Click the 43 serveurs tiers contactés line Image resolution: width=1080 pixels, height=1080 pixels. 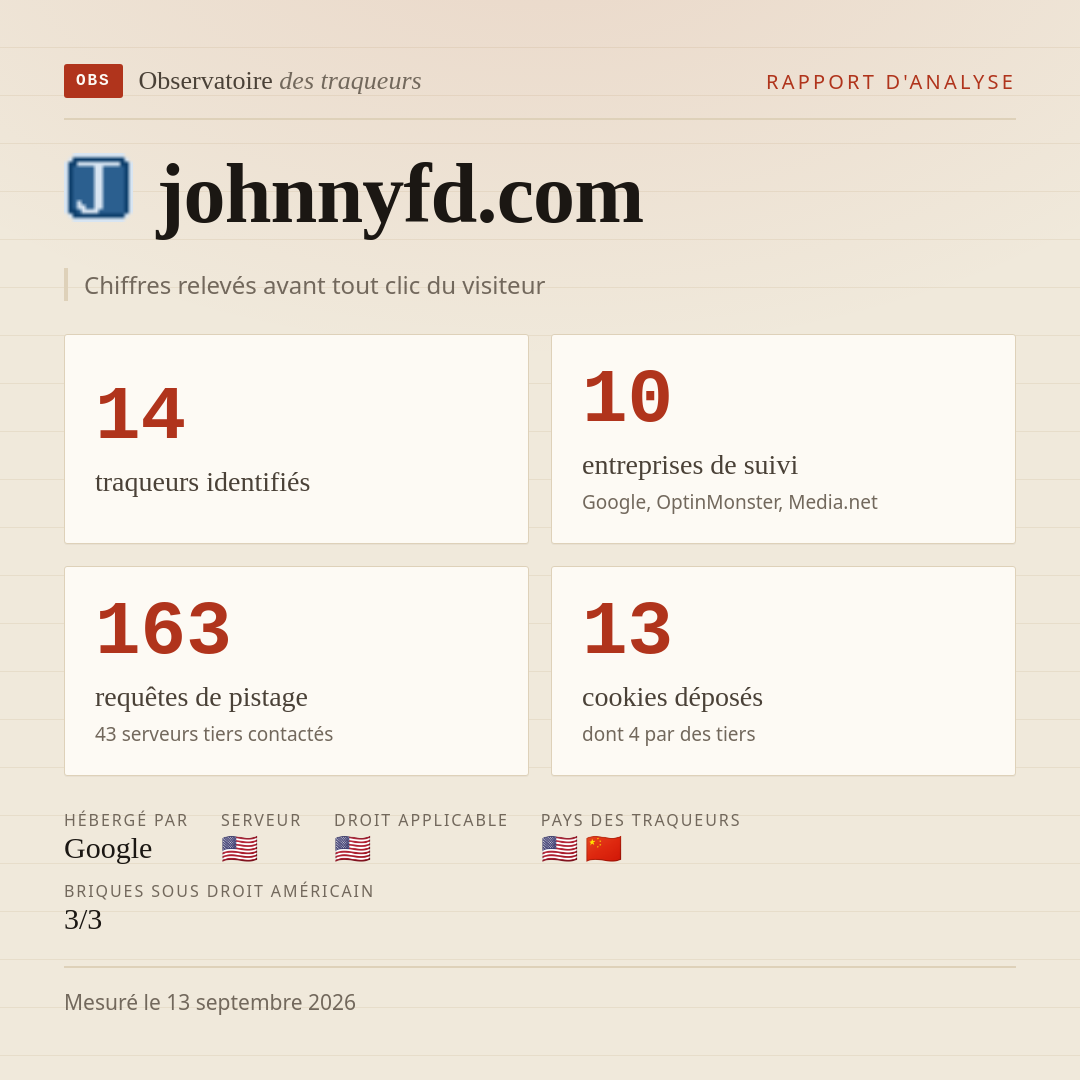(214, 734)
